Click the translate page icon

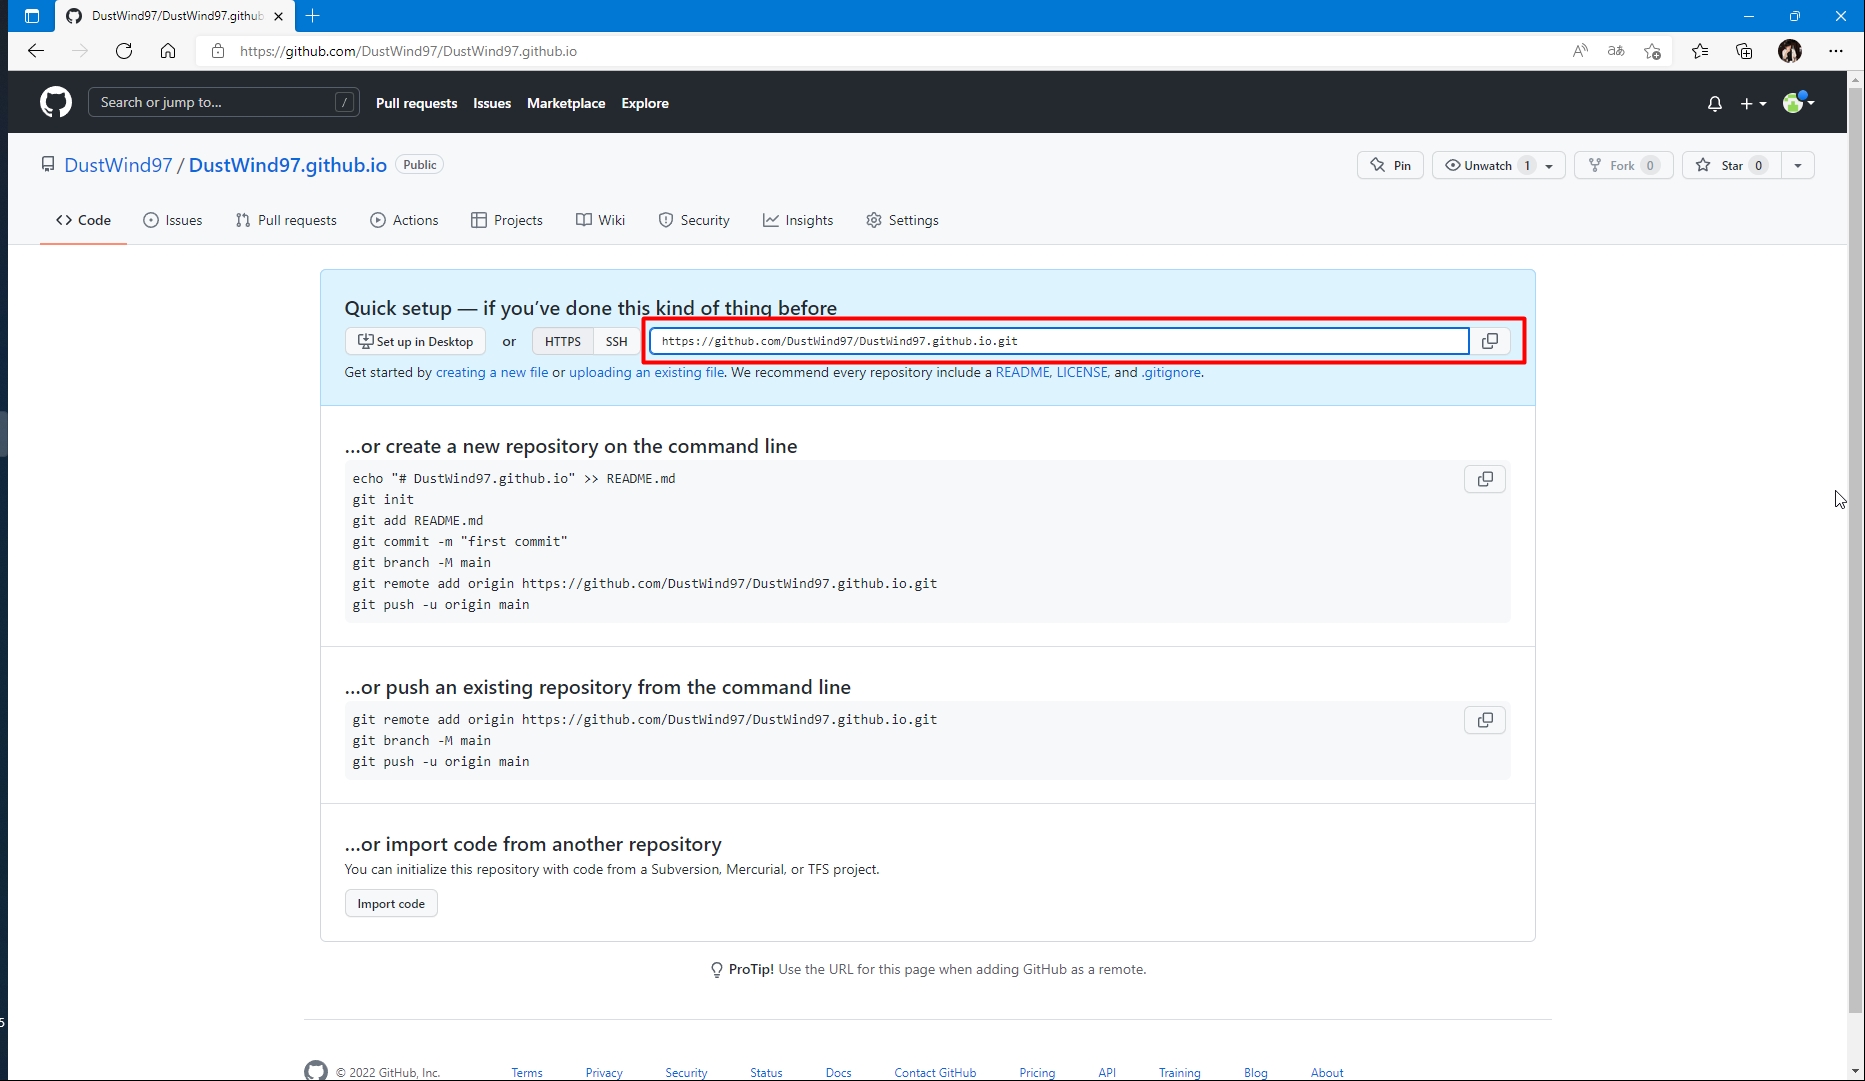pyautogui.click(x=1616, y=51)
